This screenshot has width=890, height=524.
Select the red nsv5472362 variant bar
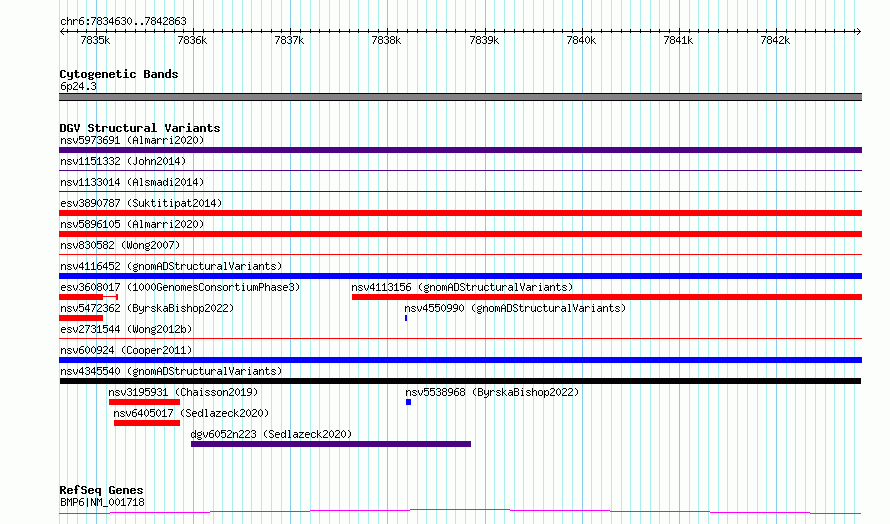coord(81,318)
